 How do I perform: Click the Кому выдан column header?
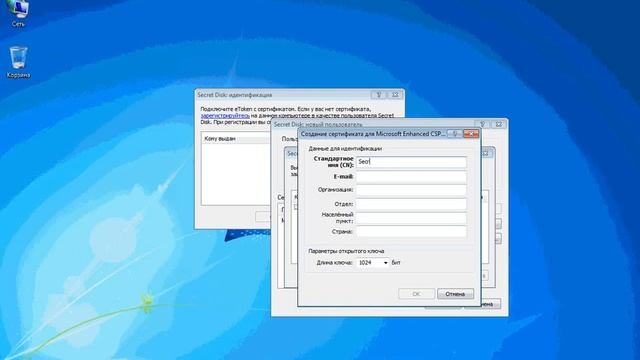(237, 139)
